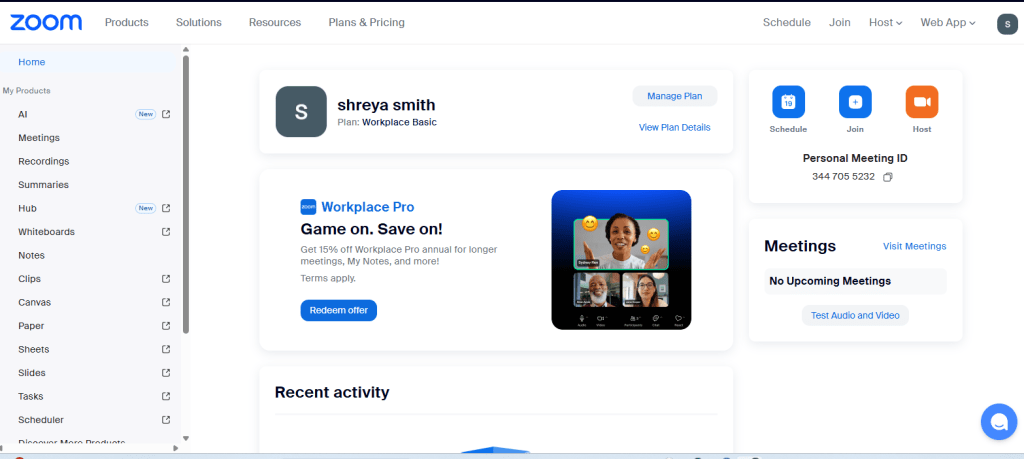
Task: Click the Redeem offer button
Action: point(338,310)
